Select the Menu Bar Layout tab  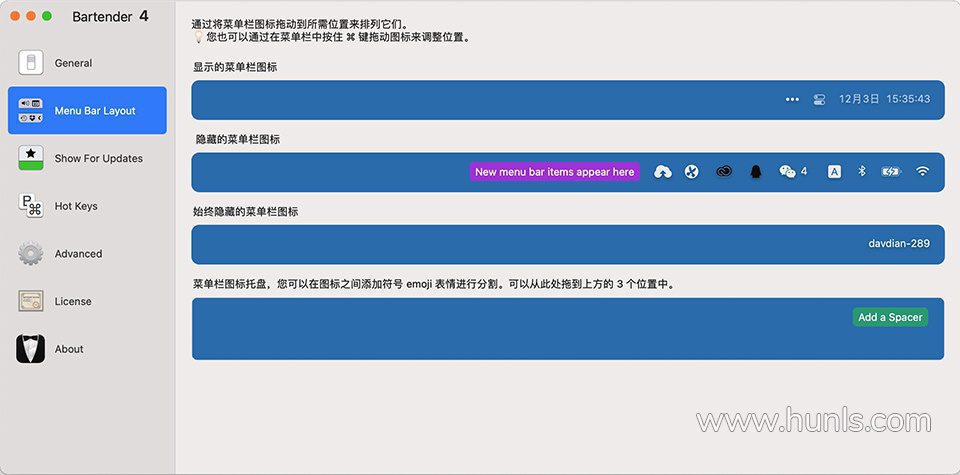click(87, 110)
